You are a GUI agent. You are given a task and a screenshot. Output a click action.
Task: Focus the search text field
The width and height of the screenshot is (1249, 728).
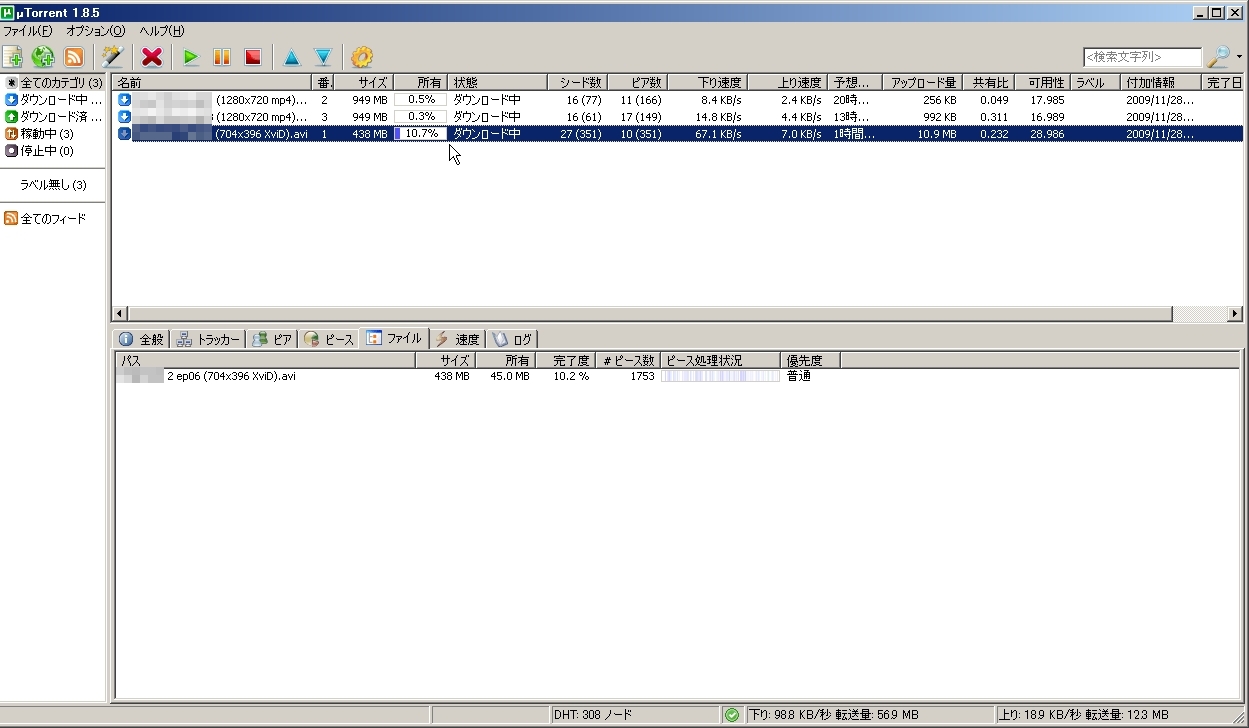1142,57
